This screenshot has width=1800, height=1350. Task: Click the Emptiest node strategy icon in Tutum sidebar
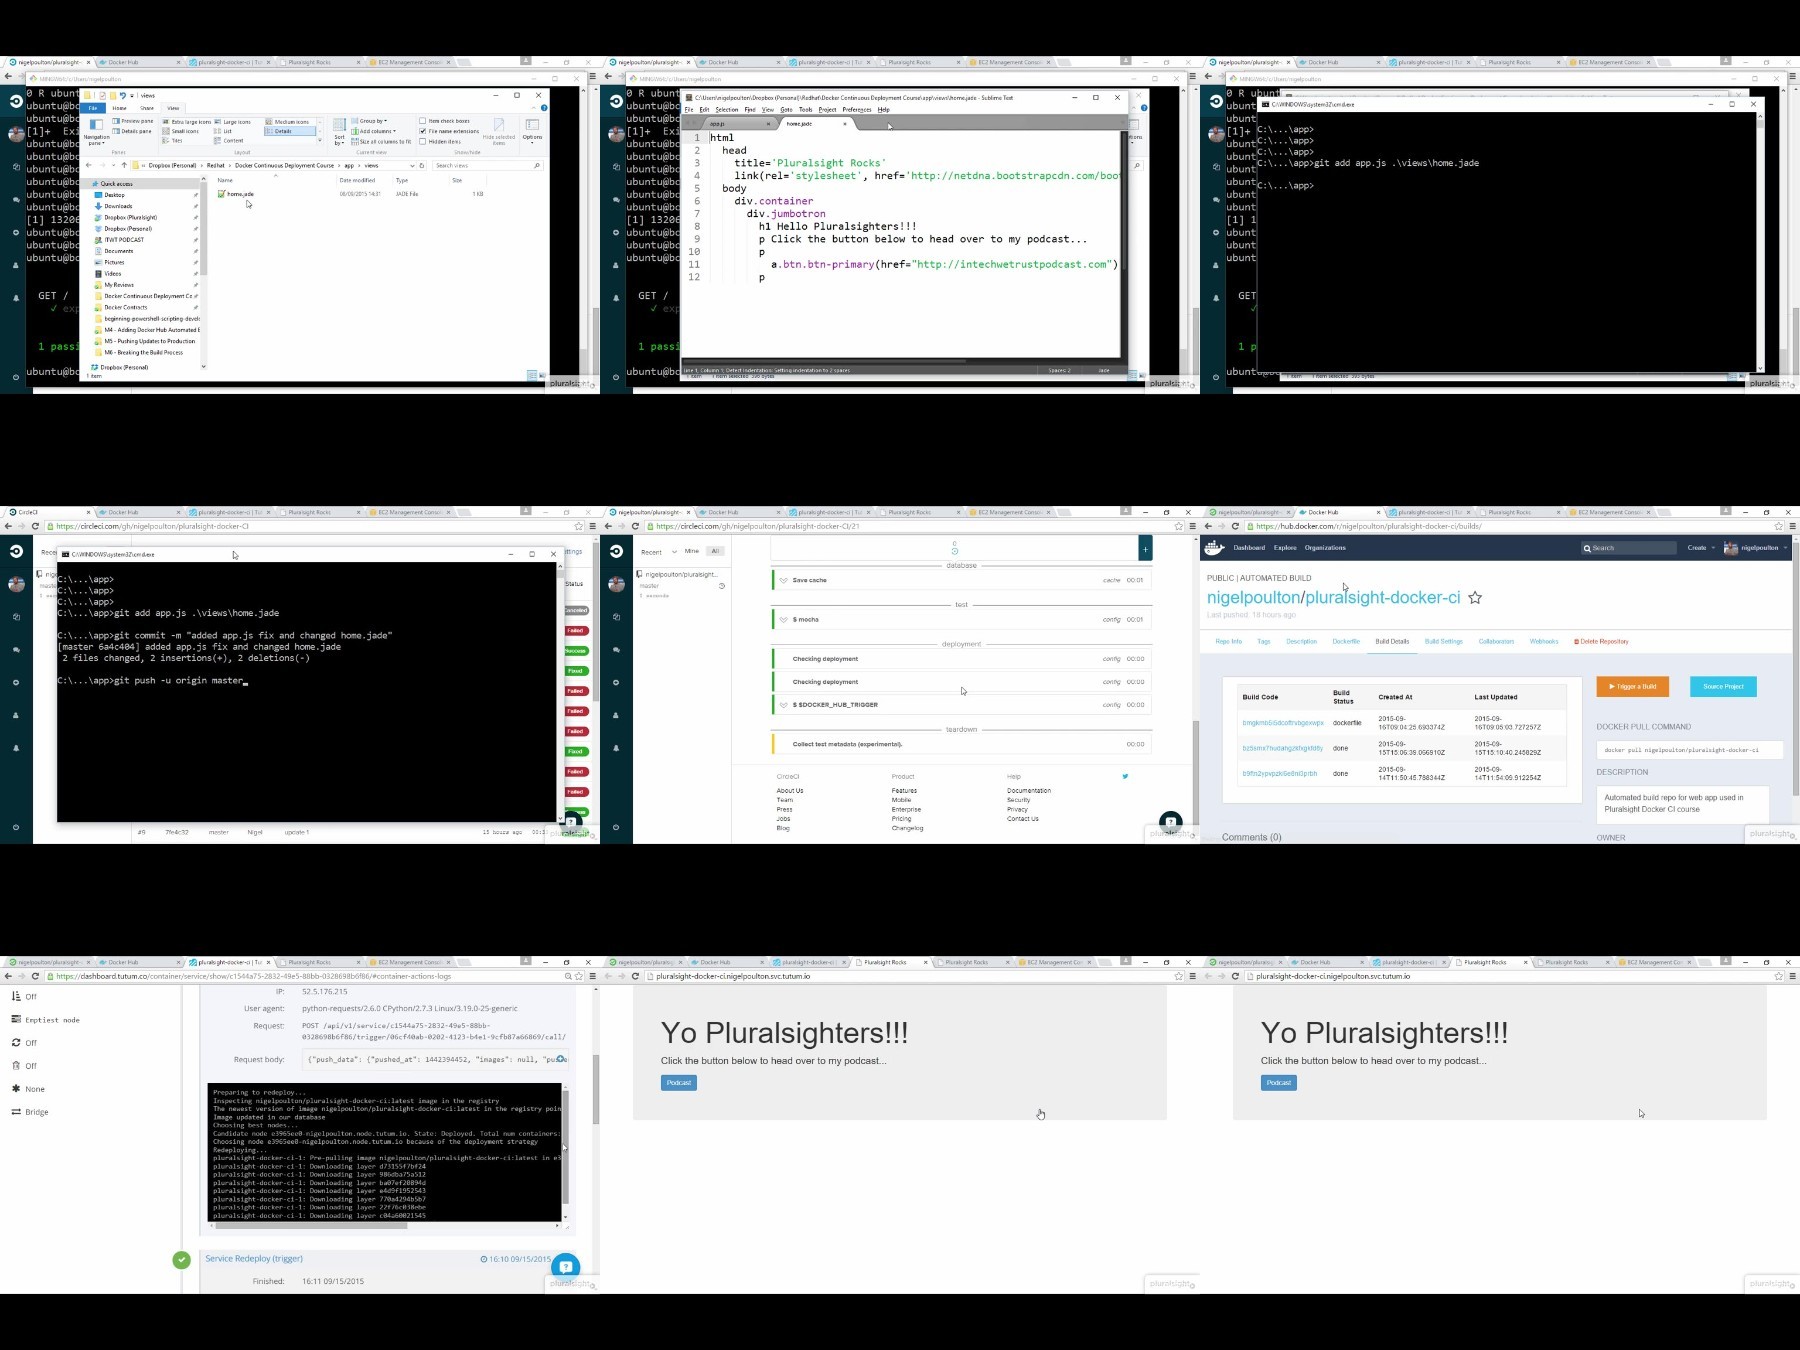pos(16,1019)
